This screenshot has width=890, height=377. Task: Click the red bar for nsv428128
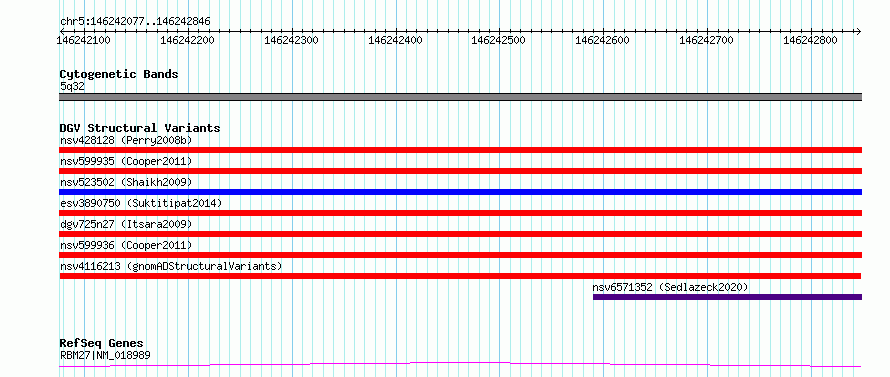(460, 150)
